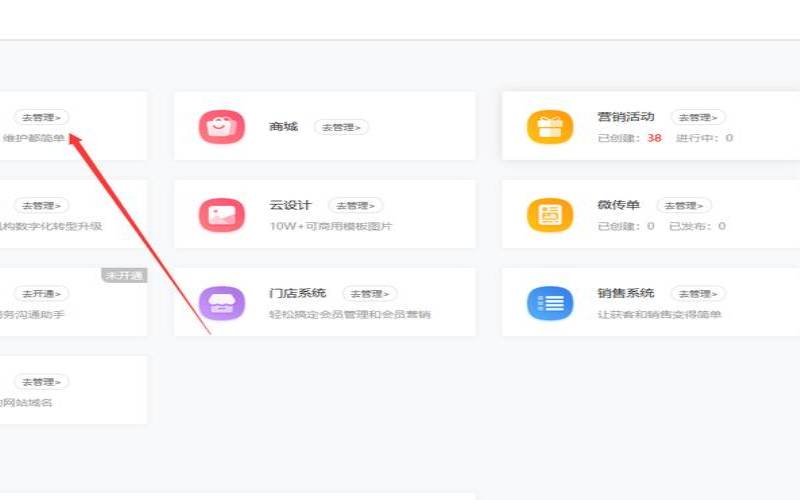
Task: Click 让获客和销售变得简单 description
Action: (659, 314)
